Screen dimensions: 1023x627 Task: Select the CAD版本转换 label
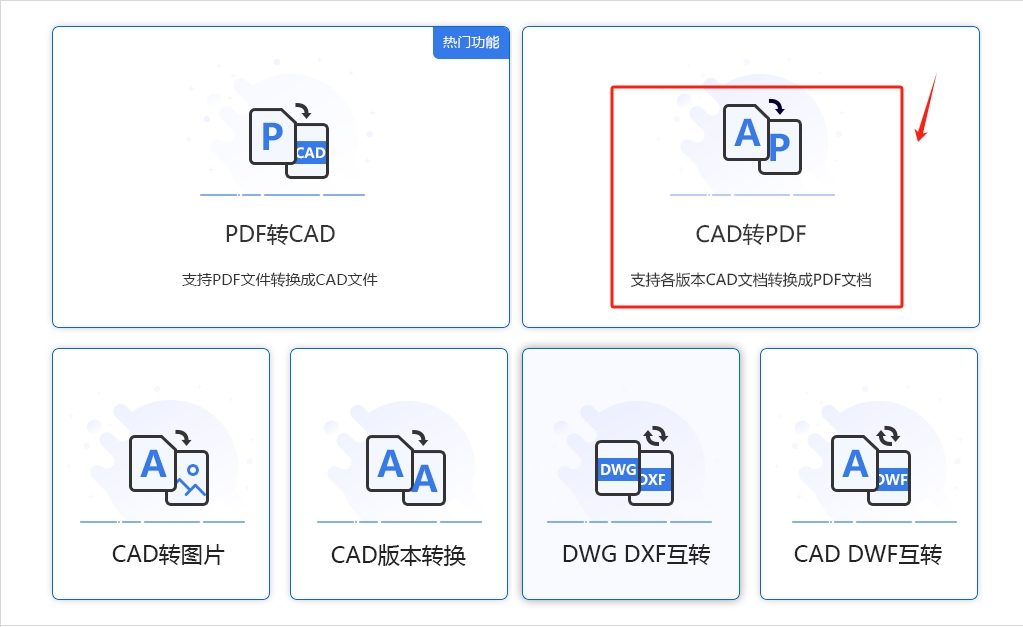coord(398,555)
